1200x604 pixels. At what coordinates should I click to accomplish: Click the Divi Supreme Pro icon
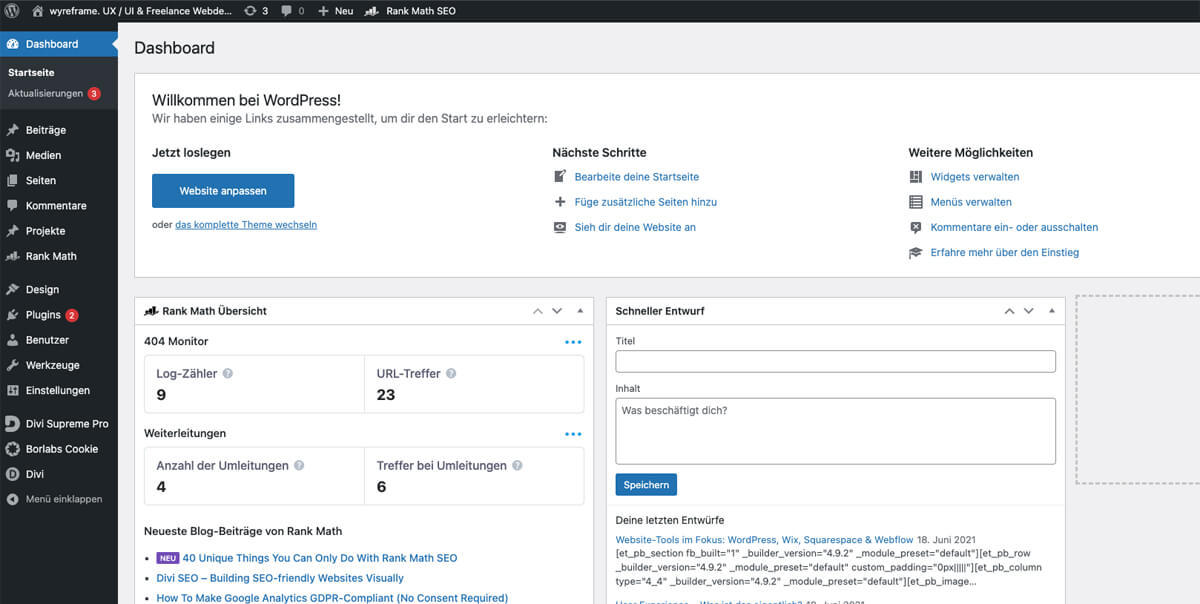tap(12, 424)
